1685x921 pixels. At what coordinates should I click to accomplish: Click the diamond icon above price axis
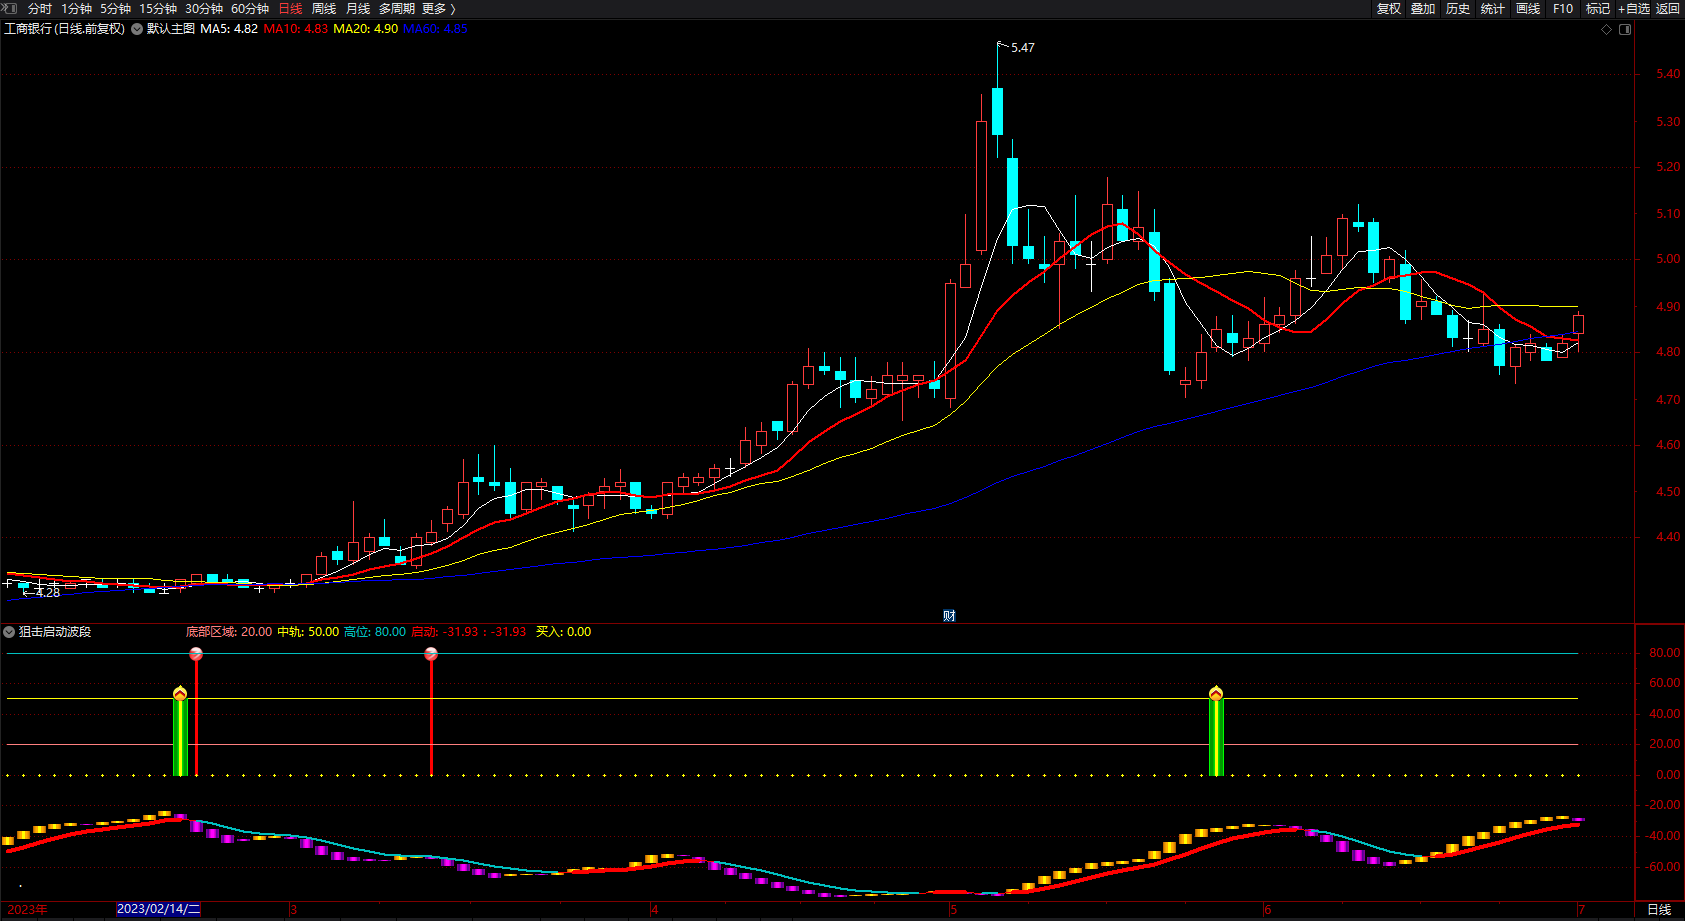[x=1607, y=29]
